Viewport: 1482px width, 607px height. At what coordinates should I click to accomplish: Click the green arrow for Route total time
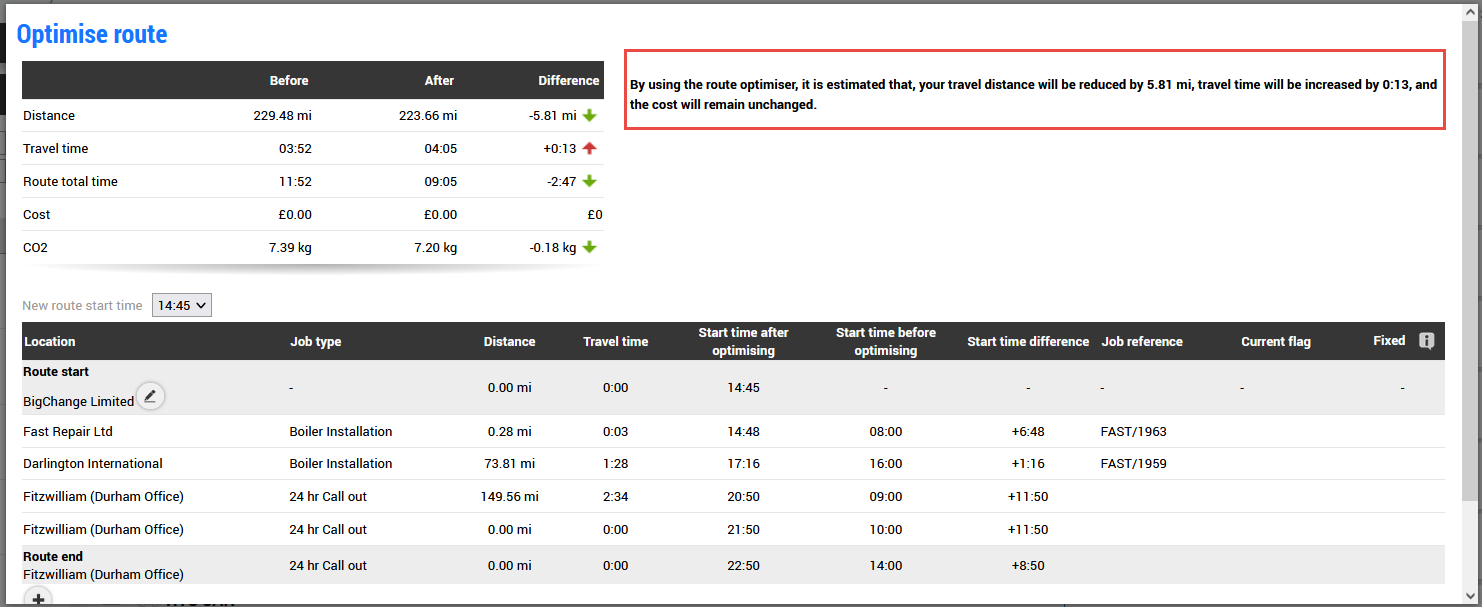(x=590, y=182)
